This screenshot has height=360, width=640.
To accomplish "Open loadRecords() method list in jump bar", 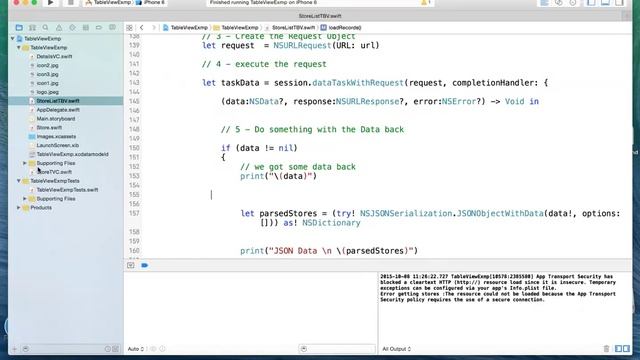I will 341,28.
